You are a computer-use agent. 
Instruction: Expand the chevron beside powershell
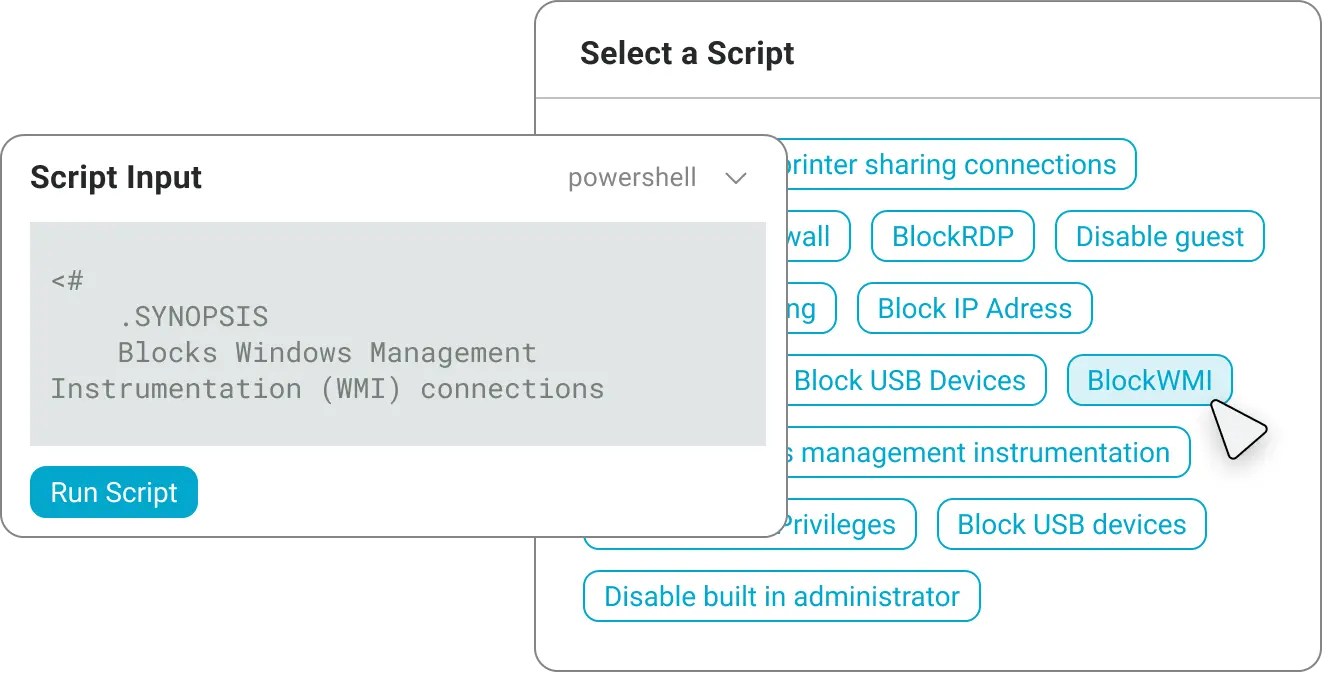click(736, 178)
